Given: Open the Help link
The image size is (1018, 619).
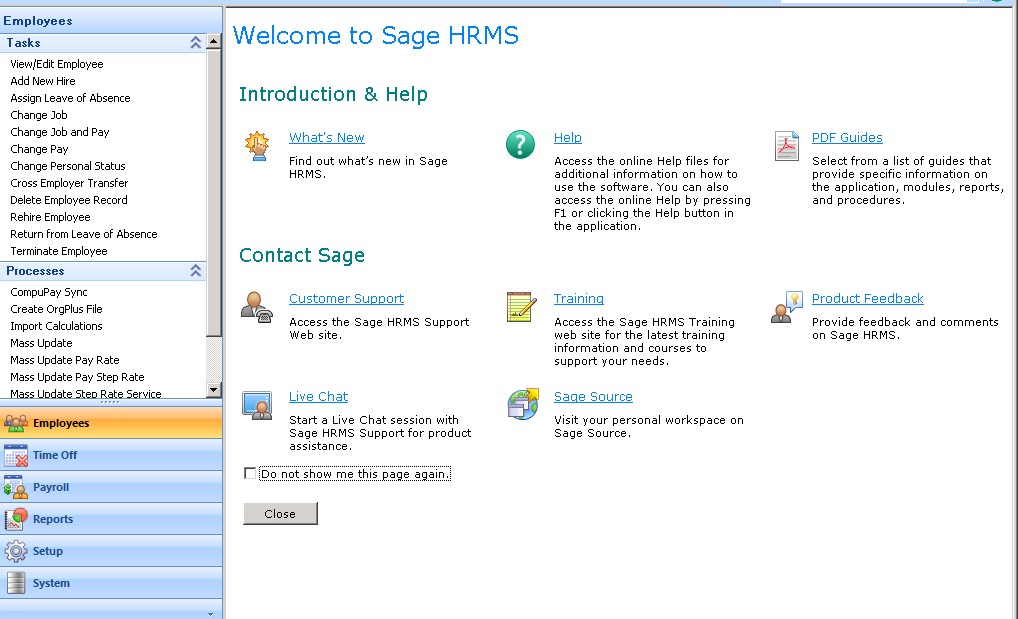Looking at the screenshot, I should (x=567, y=138).
